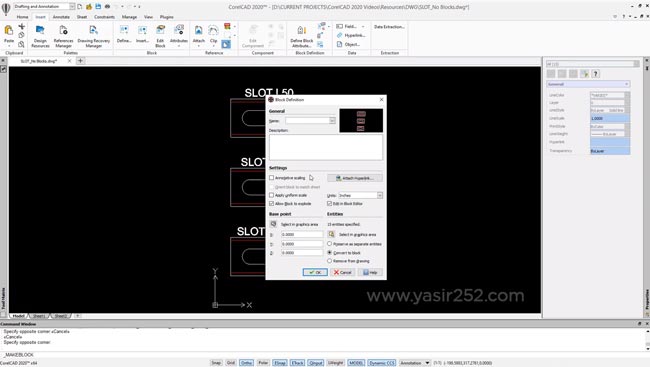
Task: Cancel the Block Definition dialog
Action: [x=342, y=272]
